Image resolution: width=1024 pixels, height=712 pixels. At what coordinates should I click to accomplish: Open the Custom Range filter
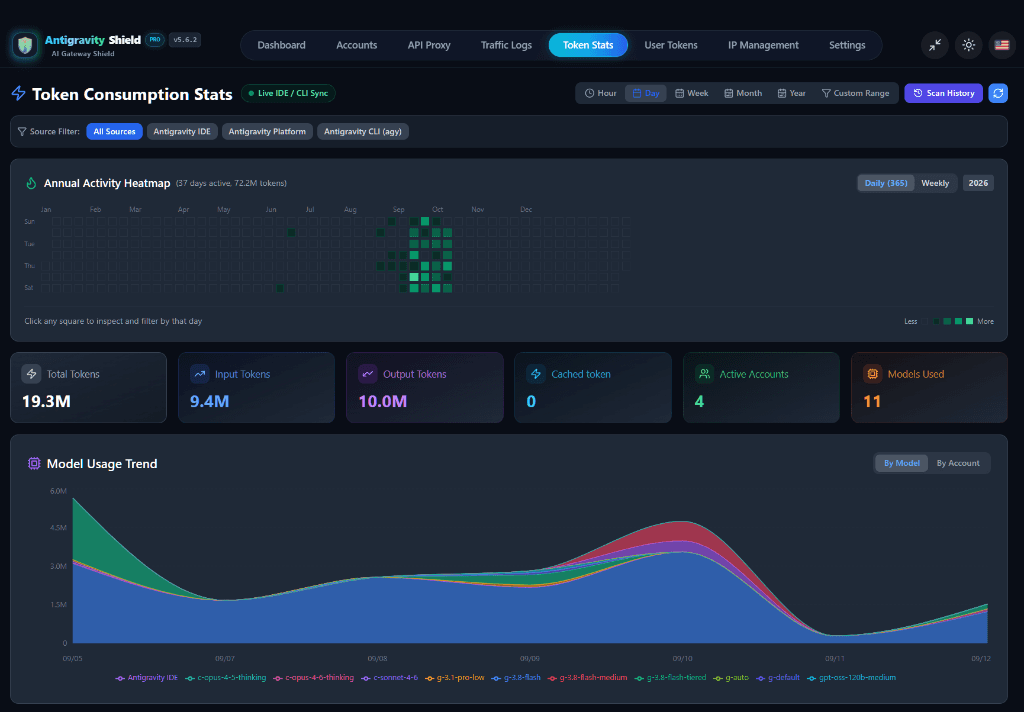pos(855,93)
